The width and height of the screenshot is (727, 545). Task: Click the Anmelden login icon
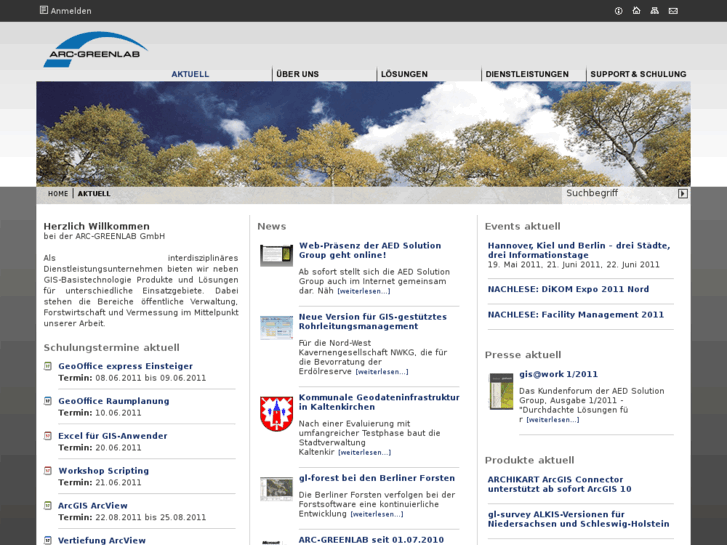pos(44,10)
